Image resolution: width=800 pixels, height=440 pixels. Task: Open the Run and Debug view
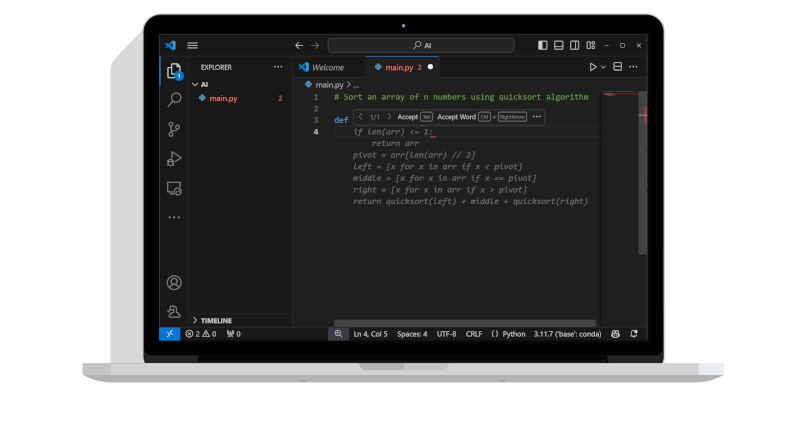174,158
